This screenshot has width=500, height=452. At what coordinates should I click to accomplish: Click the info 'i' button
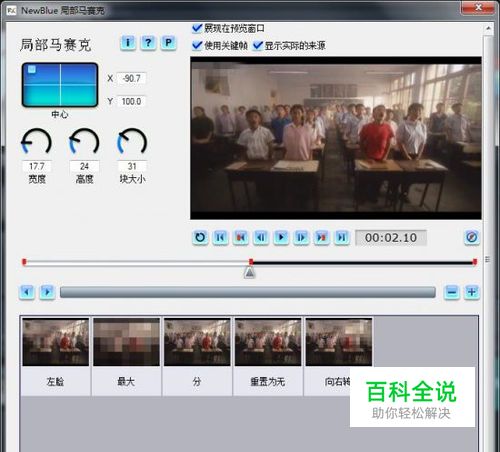point(128,43)
